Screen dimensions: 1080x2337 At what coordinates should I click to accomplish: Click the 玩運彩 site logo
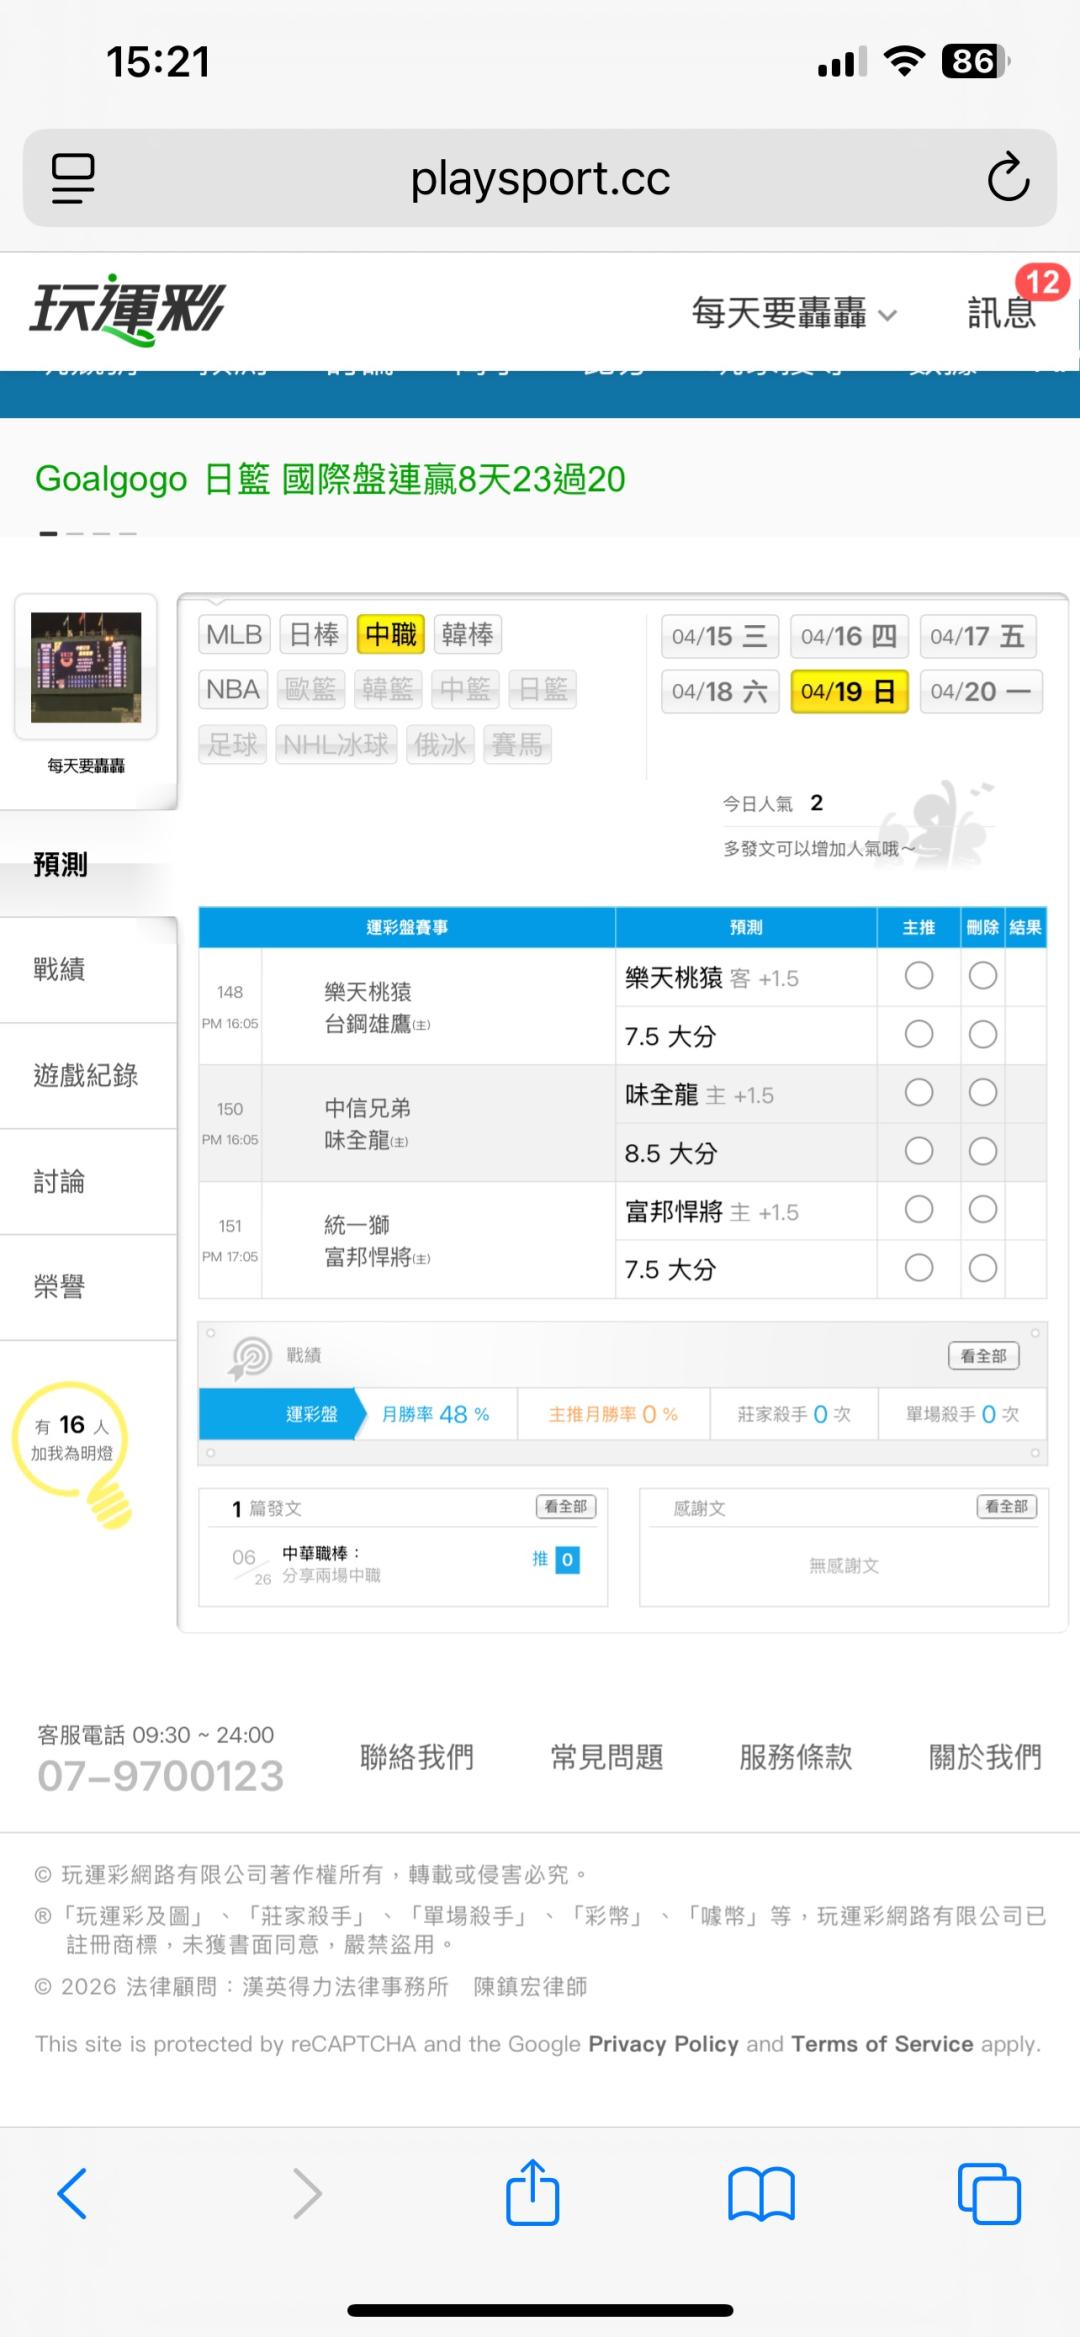127,310
